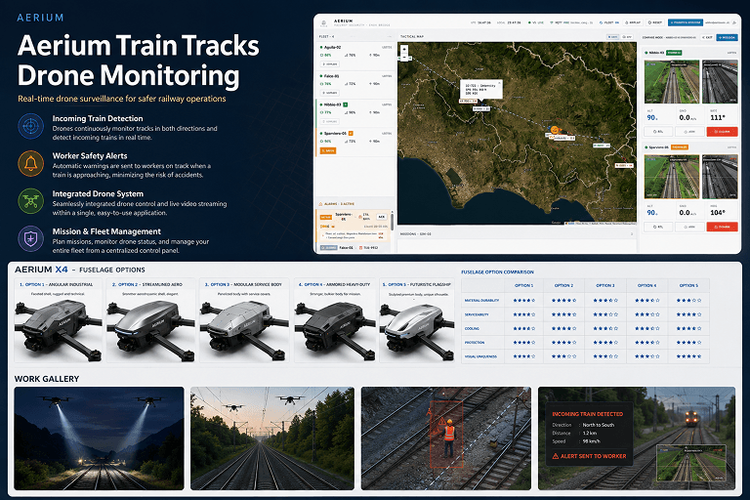Collapse the Alarms section header
Screen dimensions: 750x500
click(355, 204)
